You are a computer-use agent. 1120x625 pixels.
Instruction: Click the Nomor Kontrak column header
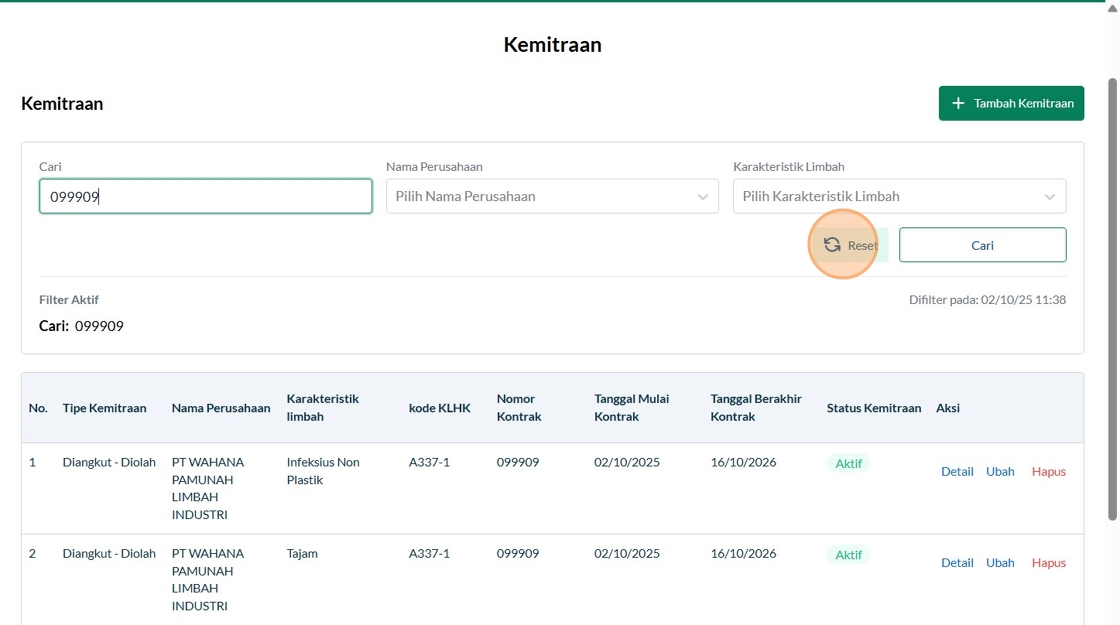click(x=519, y=407)
